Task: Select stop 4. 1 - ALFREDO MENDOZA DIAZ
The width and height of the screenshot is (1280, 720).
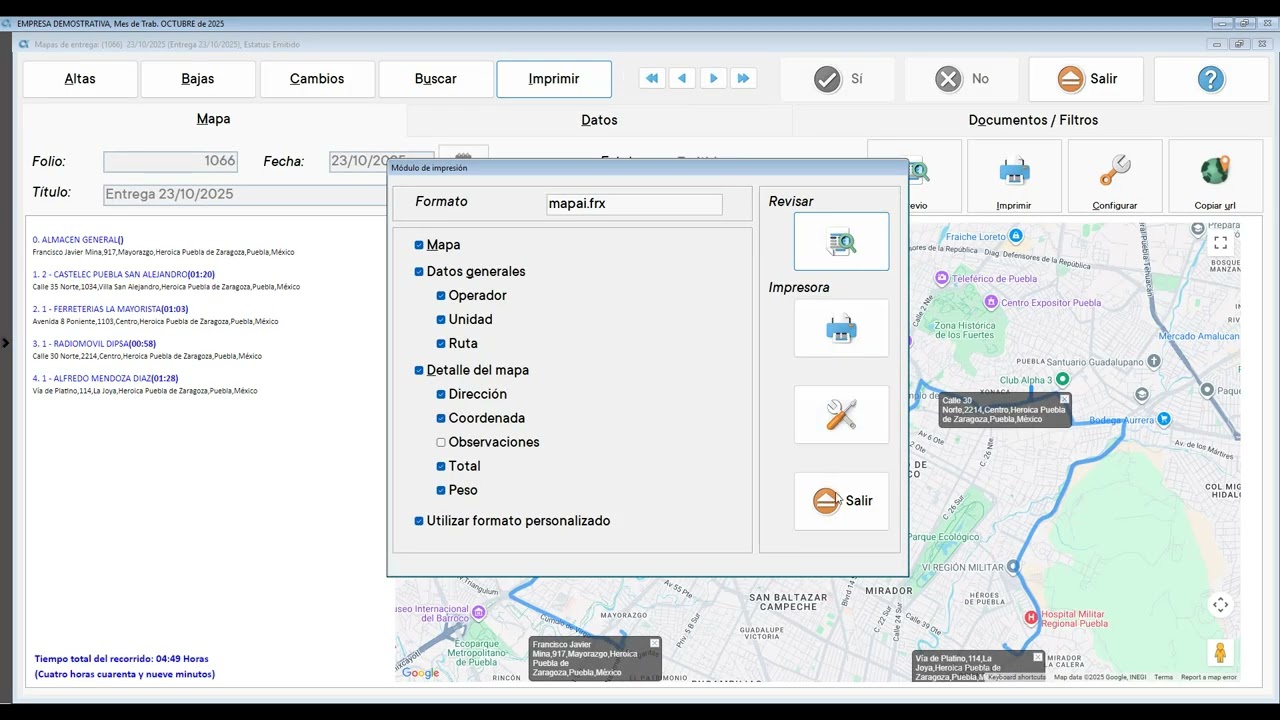Action: pyautogui.click(x=105, y=379)
